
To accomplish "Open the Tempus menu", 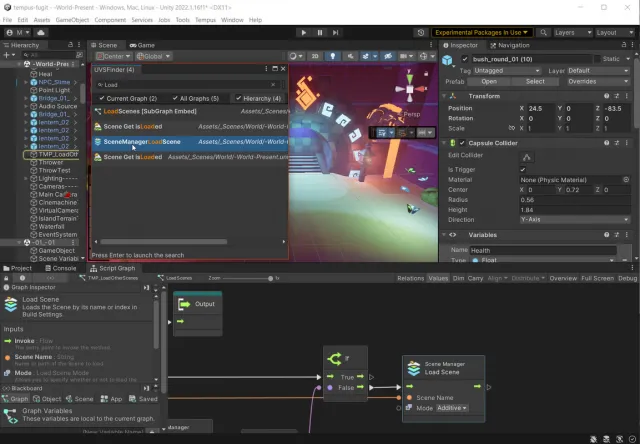I will pos(205,20).
